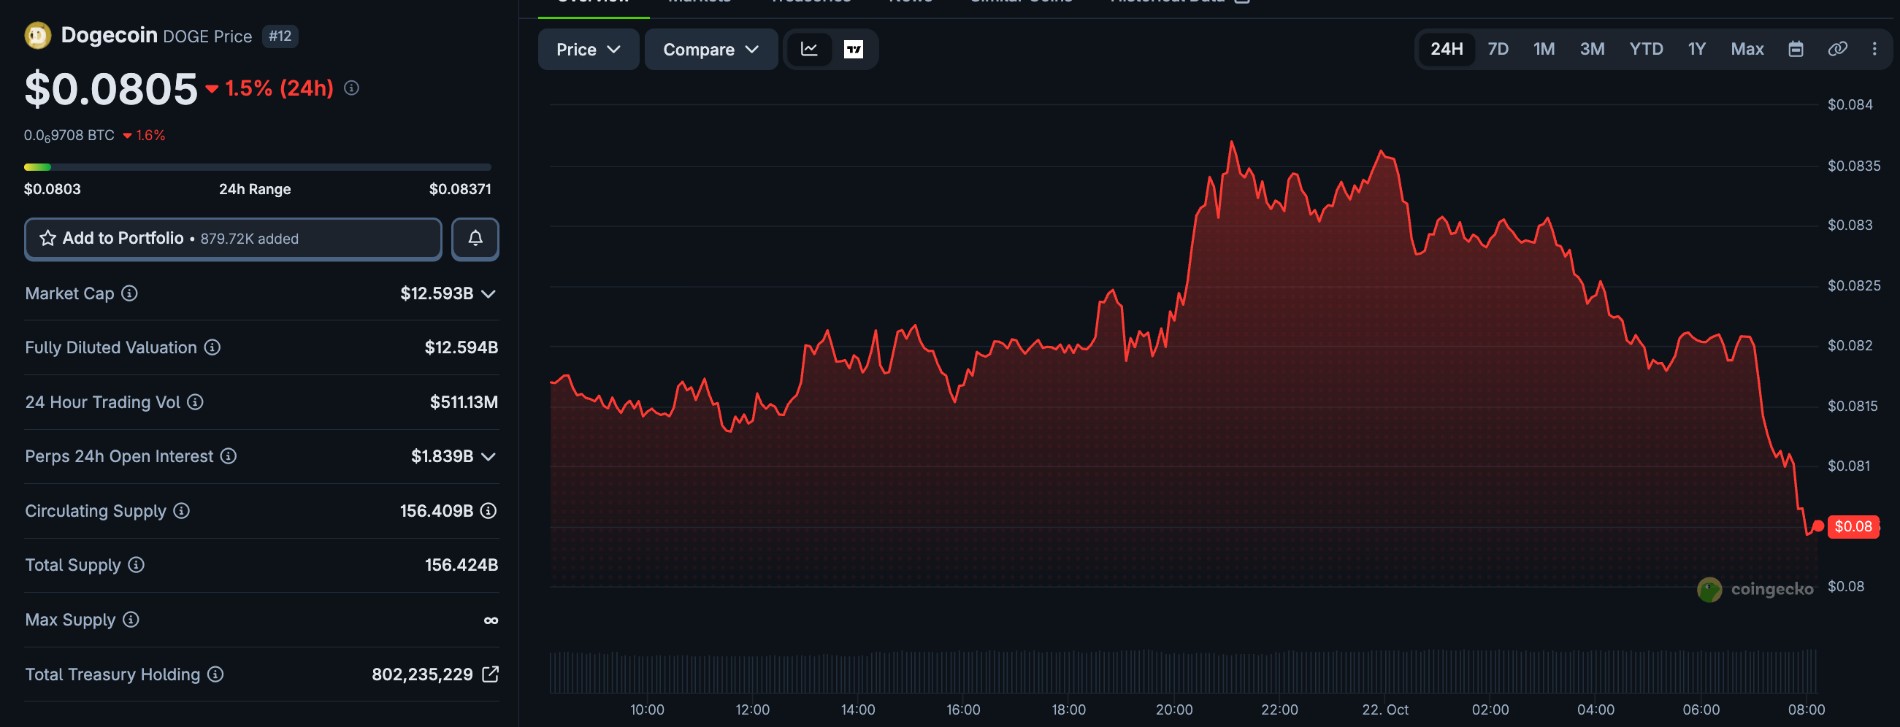The width and height of the screenshot is (1900, 727).
Task: Click the red $0.08 price label
Action: [1853, 526]
